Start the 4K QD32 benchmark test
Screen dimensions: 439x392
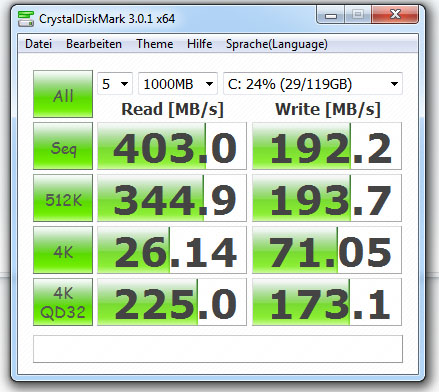[63, 302]
